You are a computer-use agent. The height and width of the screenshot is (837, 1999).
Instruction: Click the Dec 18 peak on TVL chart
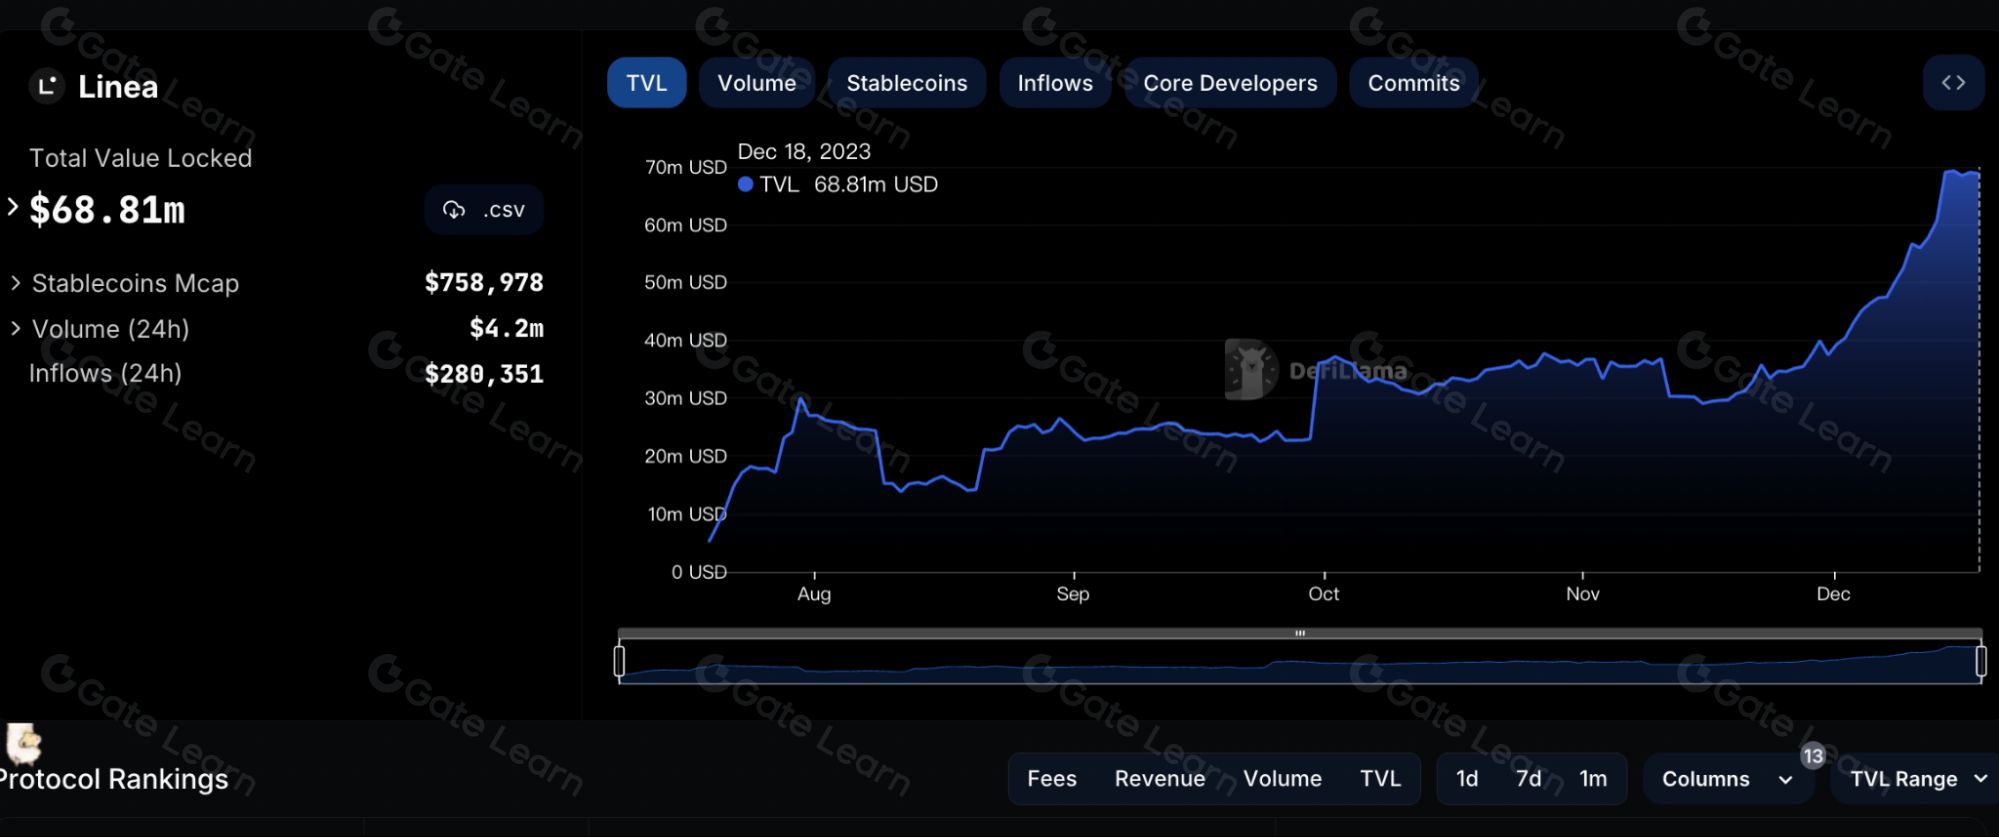pyautogui.click(x=1977, y=174)
